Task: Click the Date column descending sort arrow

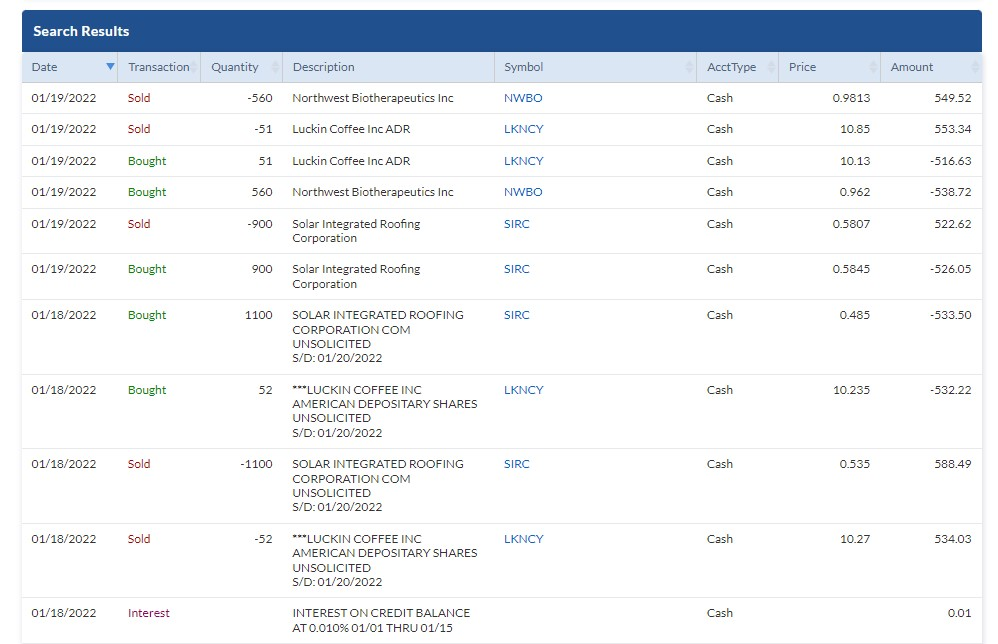Action: point(110,67)
